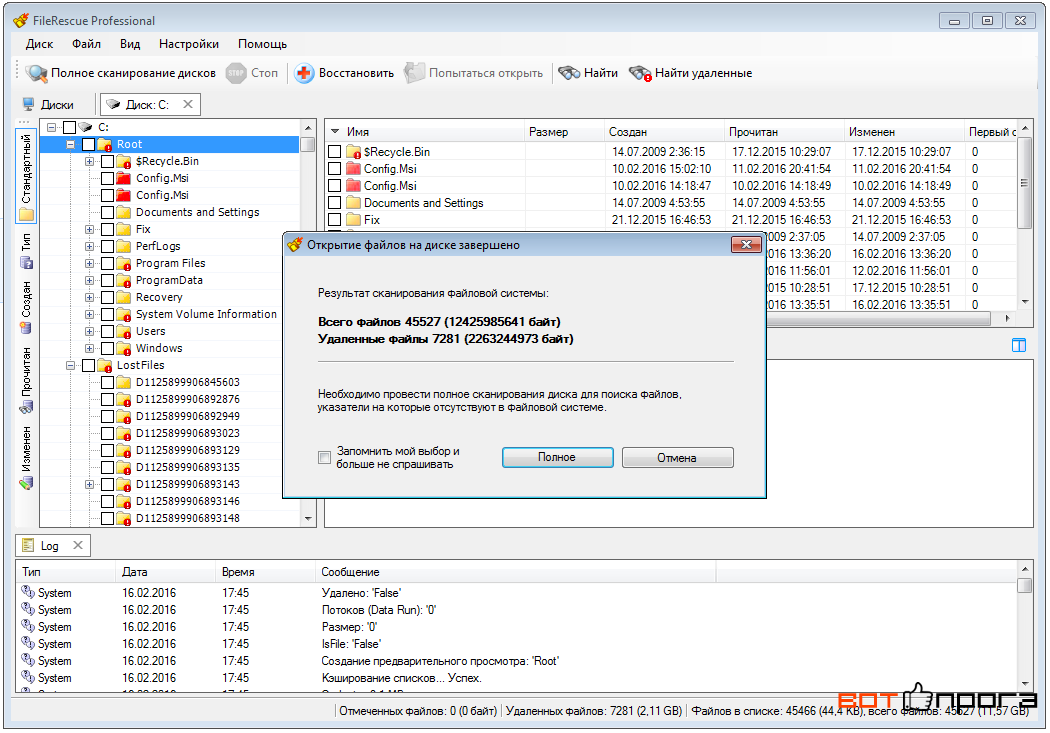Check the Users folder checkbox in tree
The height and width of the screenshot is (733, 1050).
(x=107, y=331)
